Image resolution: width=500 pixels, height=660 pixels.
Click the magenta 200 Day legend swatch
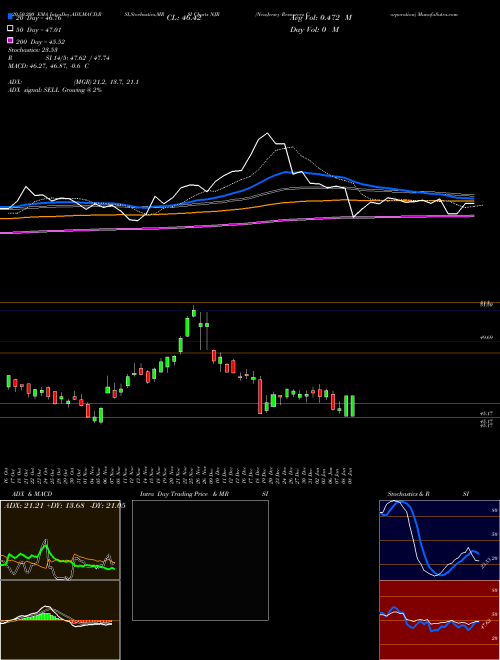point(10,41)
